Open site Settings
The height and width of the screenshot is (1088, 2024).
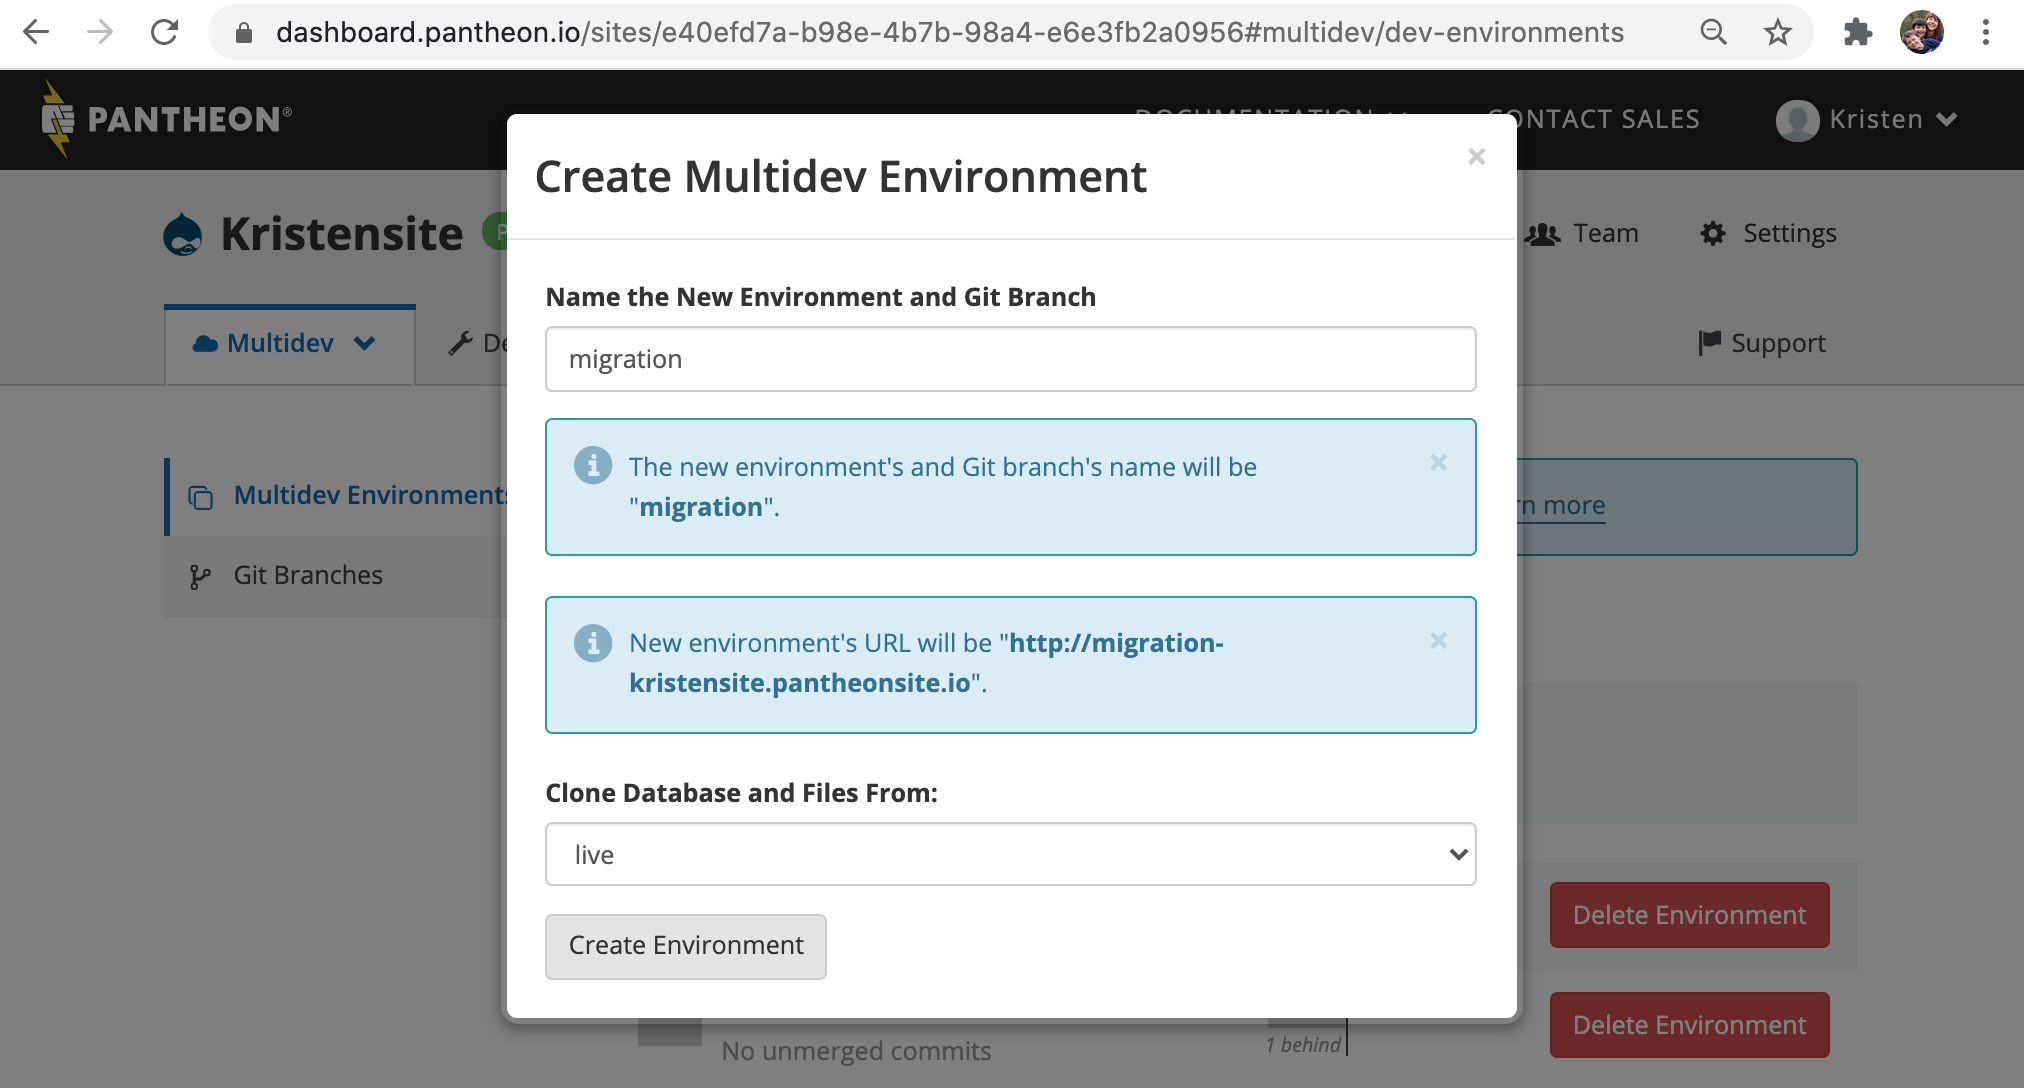pos(1768,233)
